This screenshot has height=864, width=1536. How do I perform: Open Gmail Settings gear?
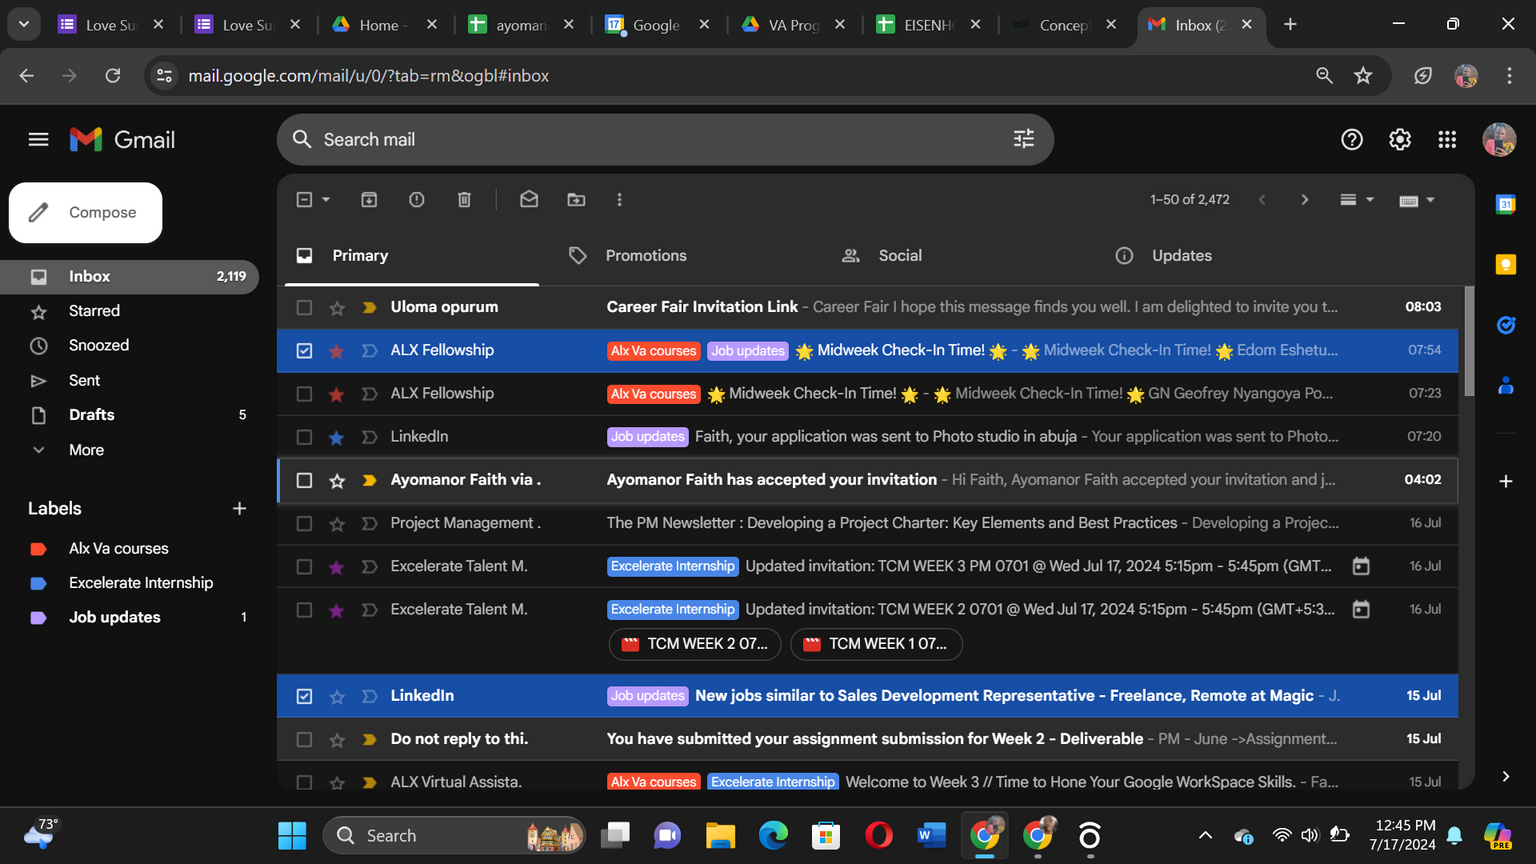point(1400,140)
